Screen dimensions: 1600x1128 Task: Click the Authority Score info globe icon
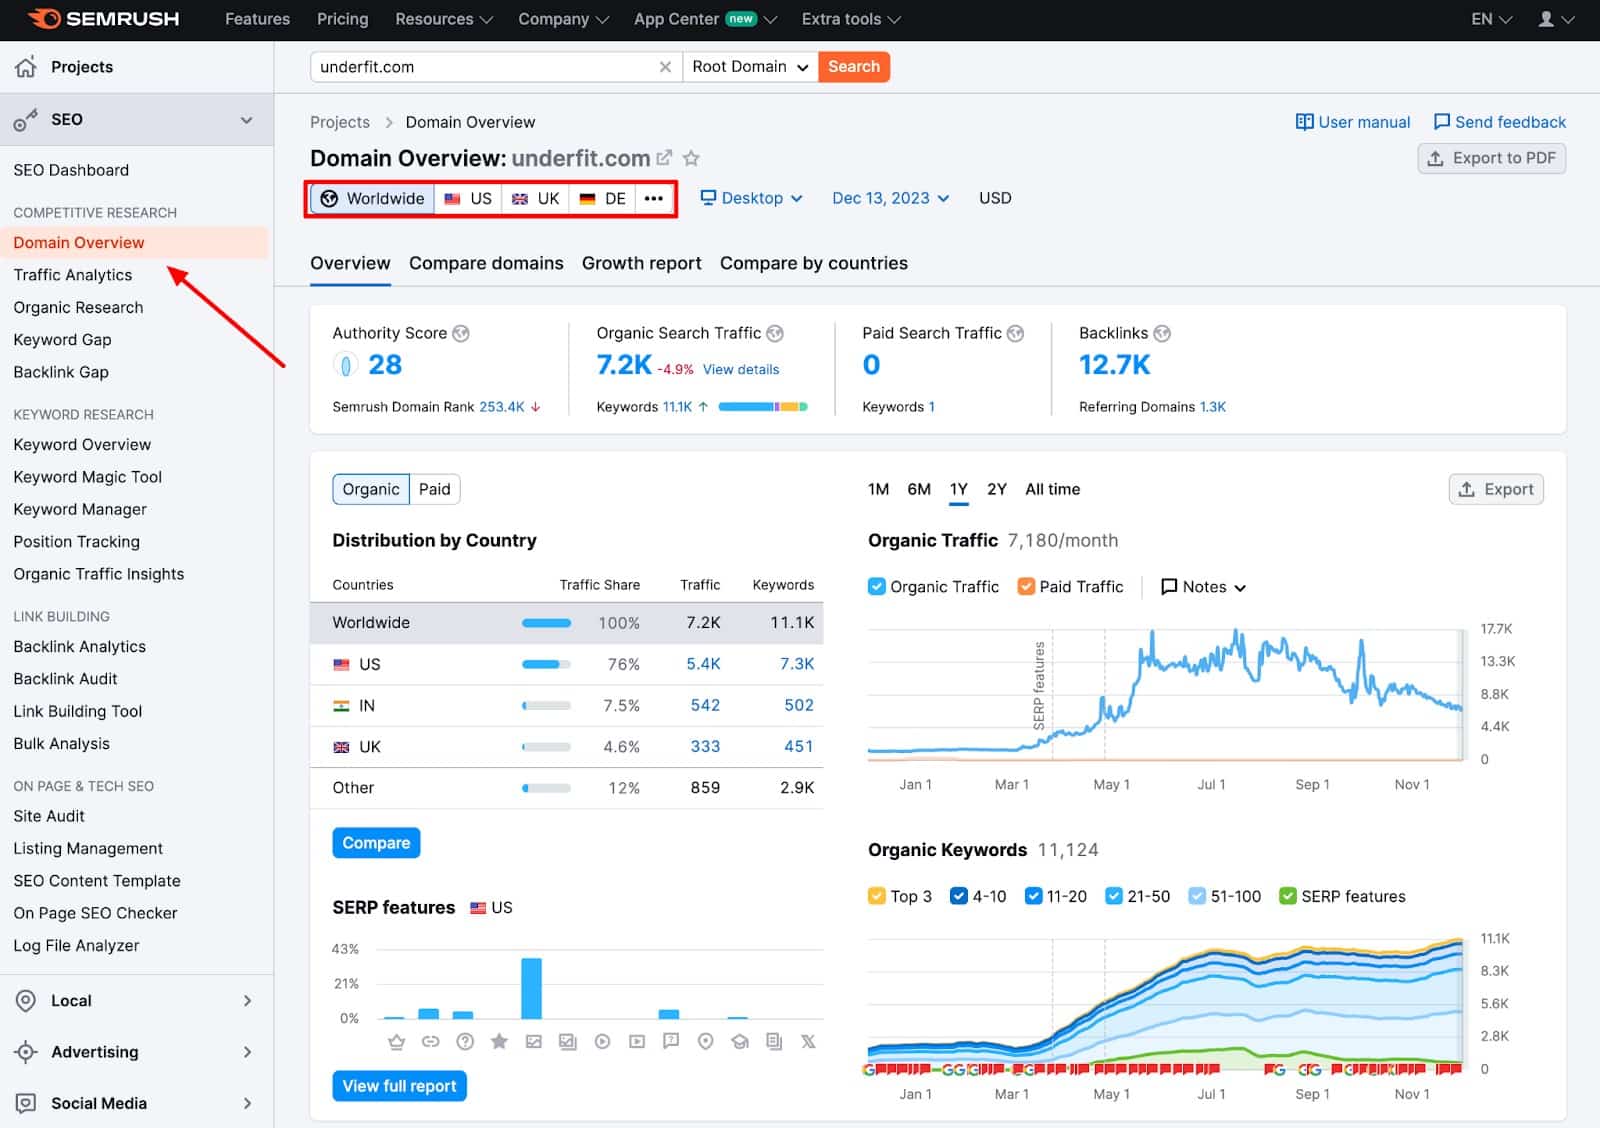click(x=461, y=333)
